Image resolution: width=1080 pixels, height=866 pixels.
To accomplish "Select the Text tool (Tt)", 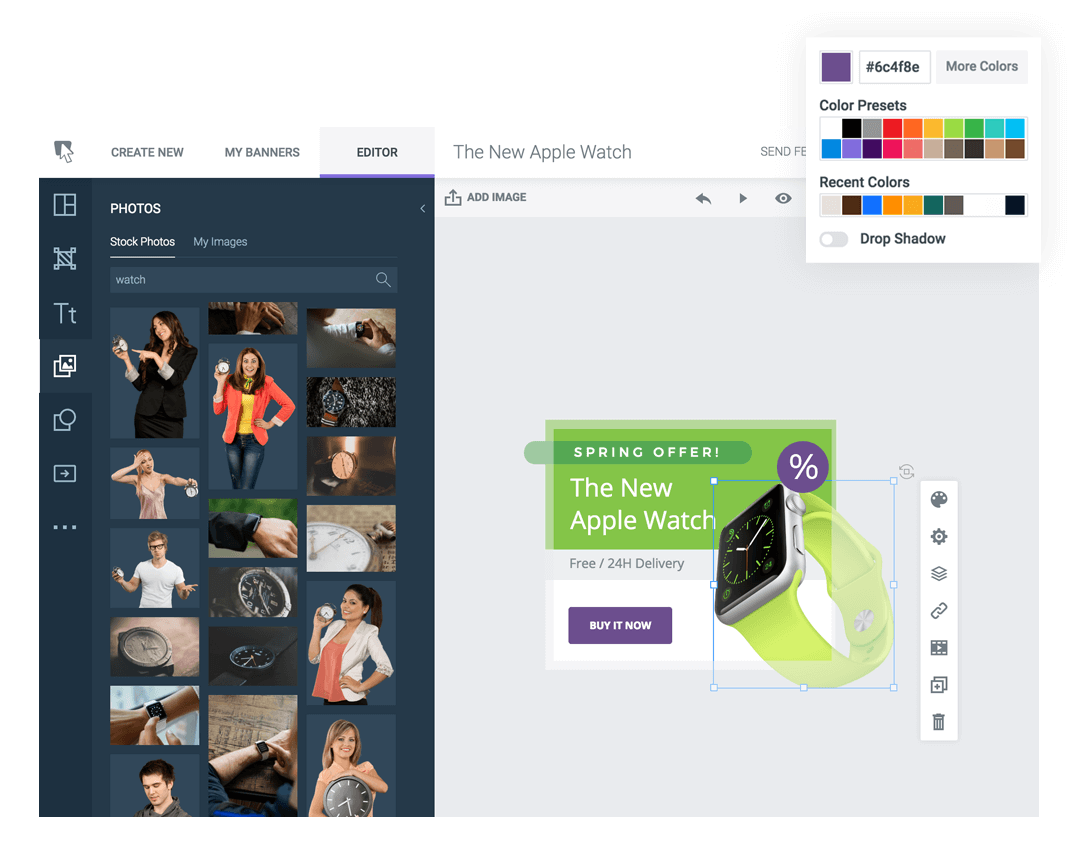I will (x=65, y=313).
